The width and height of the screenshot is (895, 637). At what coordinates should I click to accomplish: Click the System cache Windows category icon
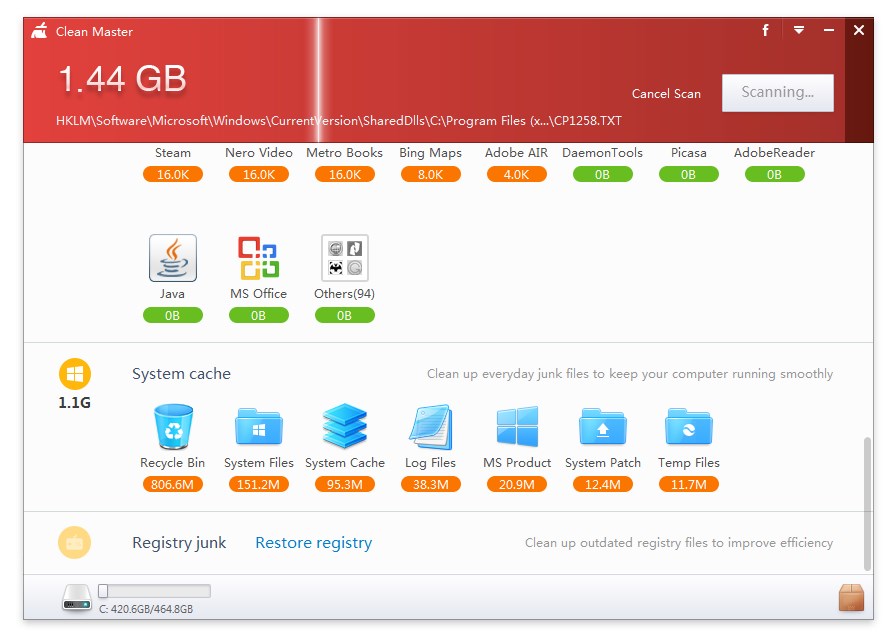(75, 374)
